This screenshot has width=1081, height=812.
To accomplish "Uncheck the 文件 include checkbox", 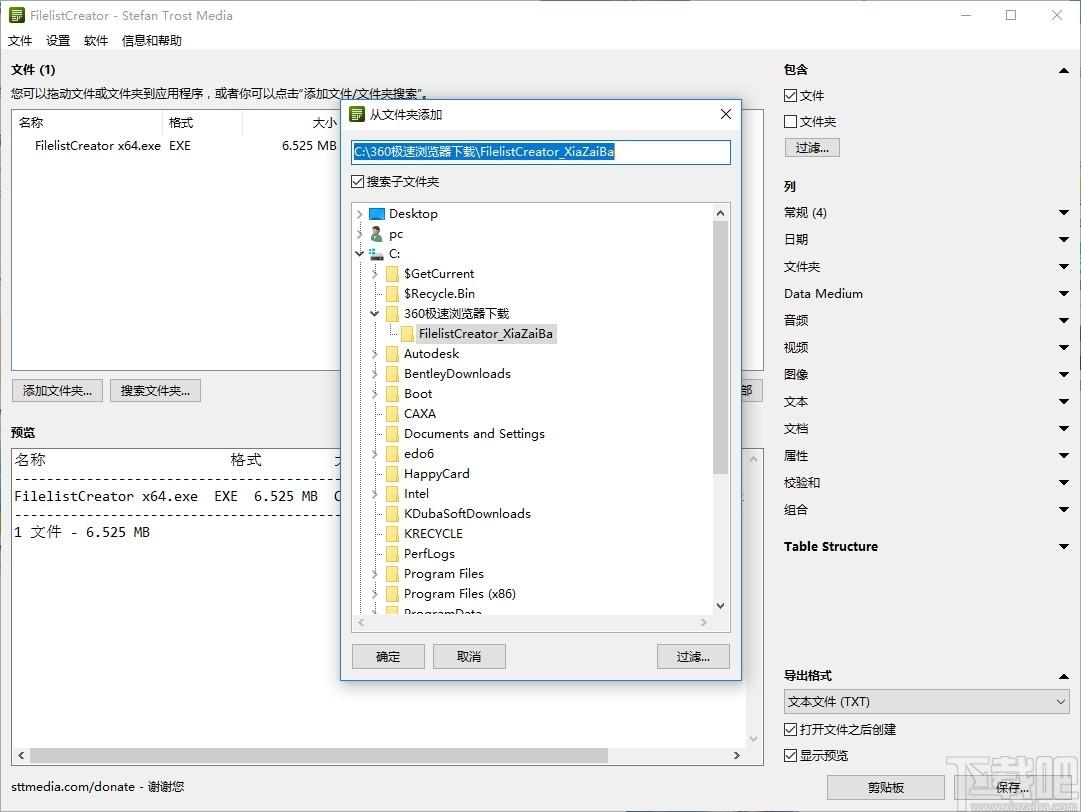I will 790,96.
